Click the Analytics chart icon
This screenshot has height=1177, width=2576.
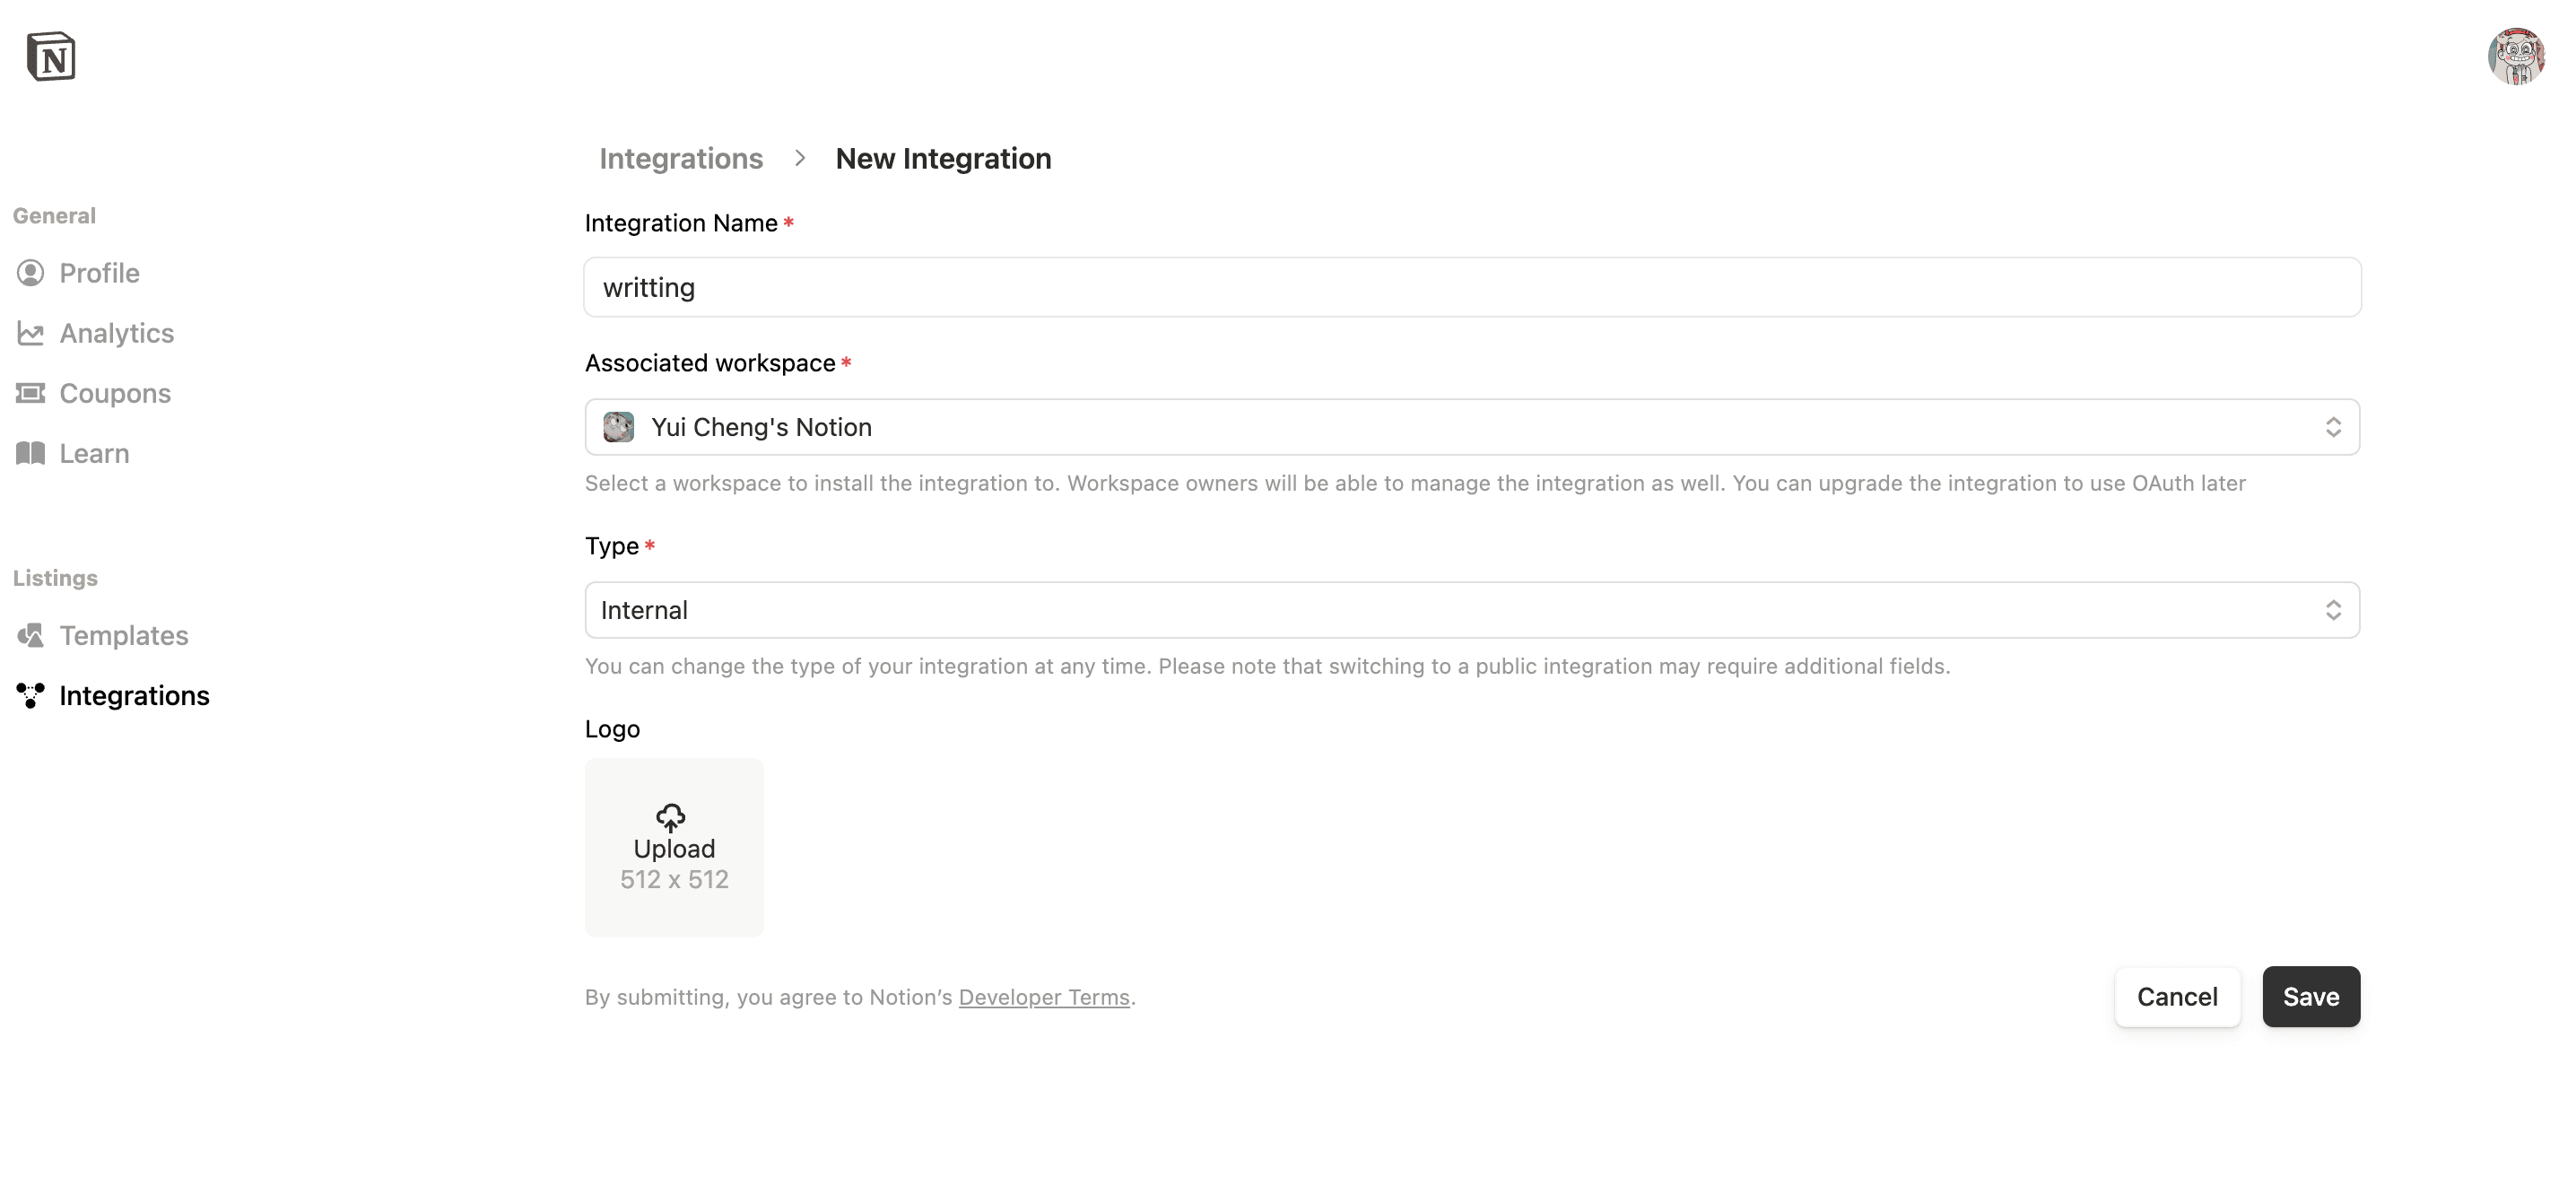pyautogui.click(x=31, y=333)
